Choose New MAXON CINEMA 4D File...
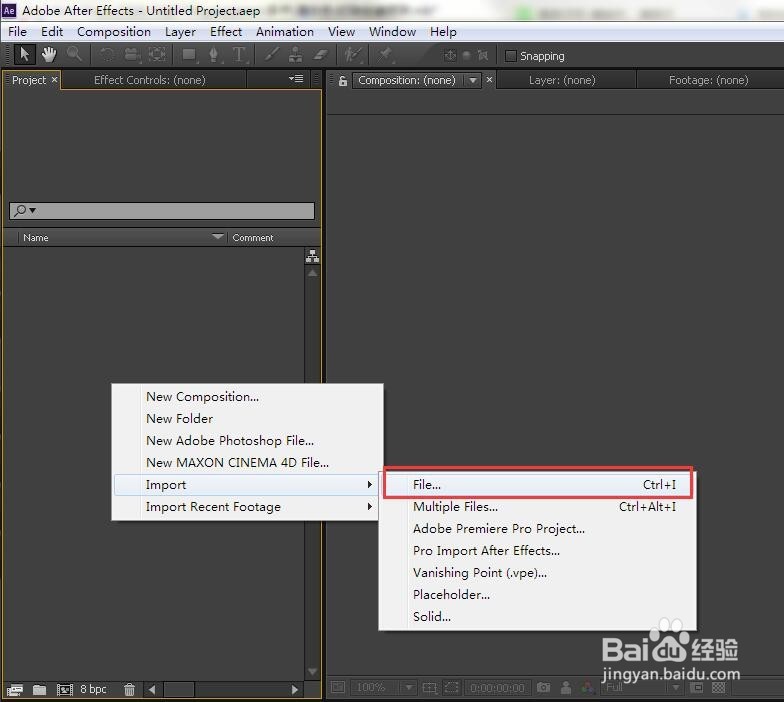784x702 pixels. [248, 462]
